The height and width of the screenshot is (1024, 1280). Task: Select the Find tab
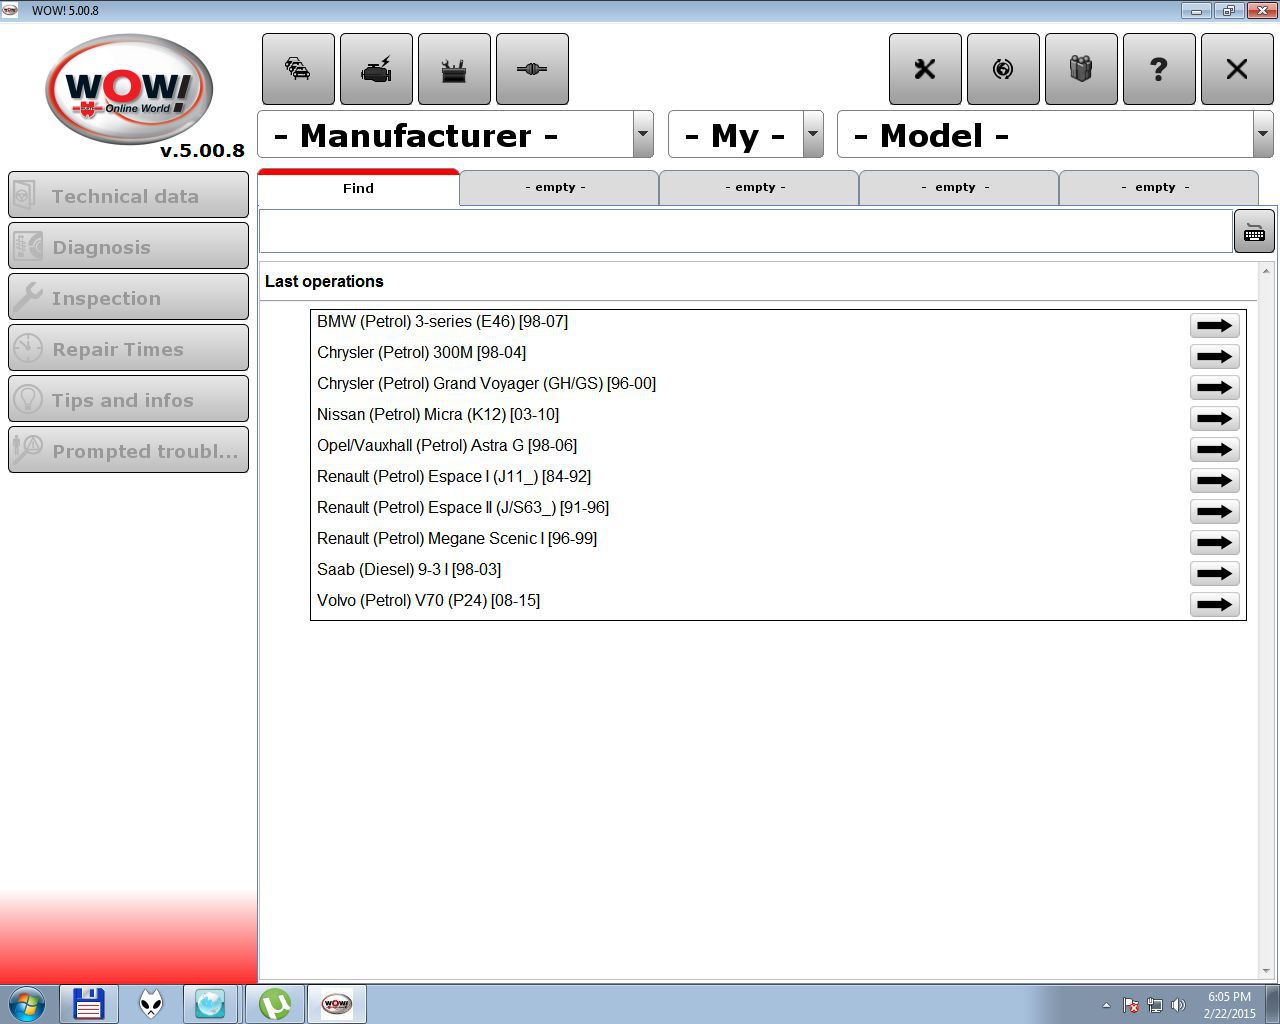358,188
